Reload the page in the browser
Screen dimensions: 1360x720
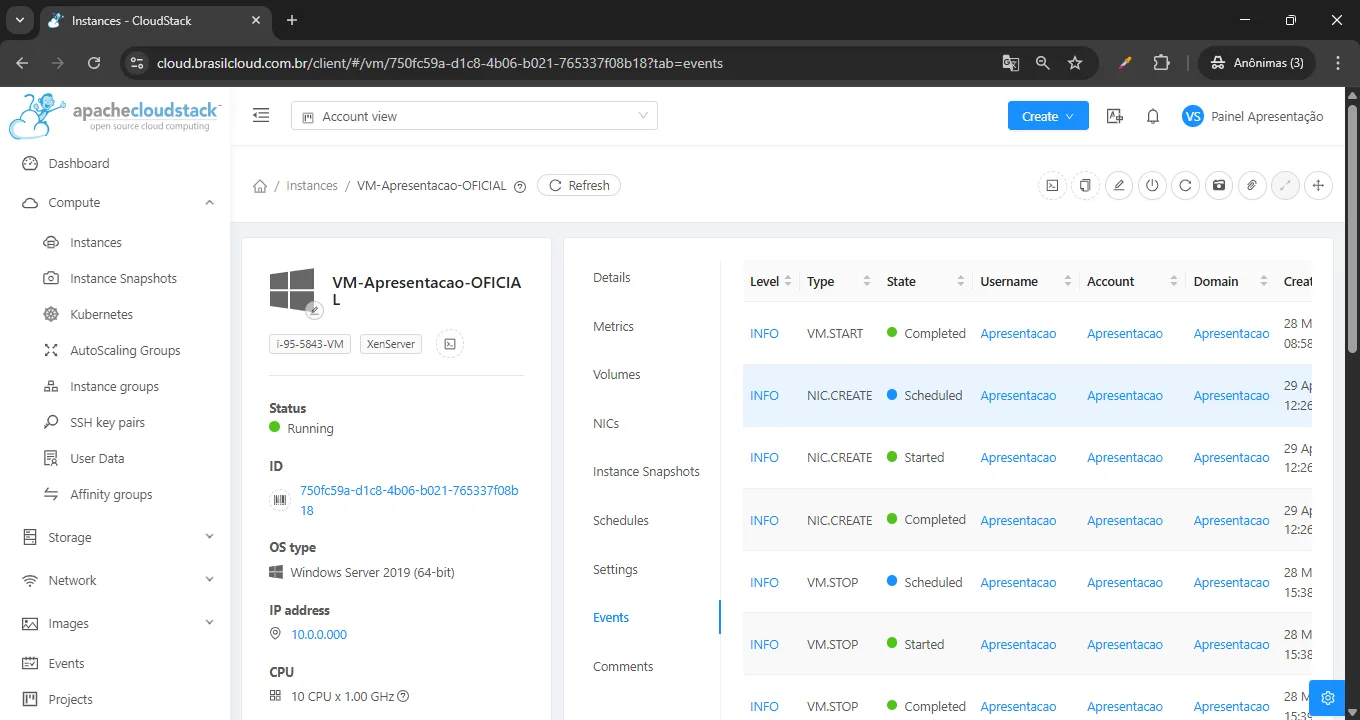click(94, 63)
